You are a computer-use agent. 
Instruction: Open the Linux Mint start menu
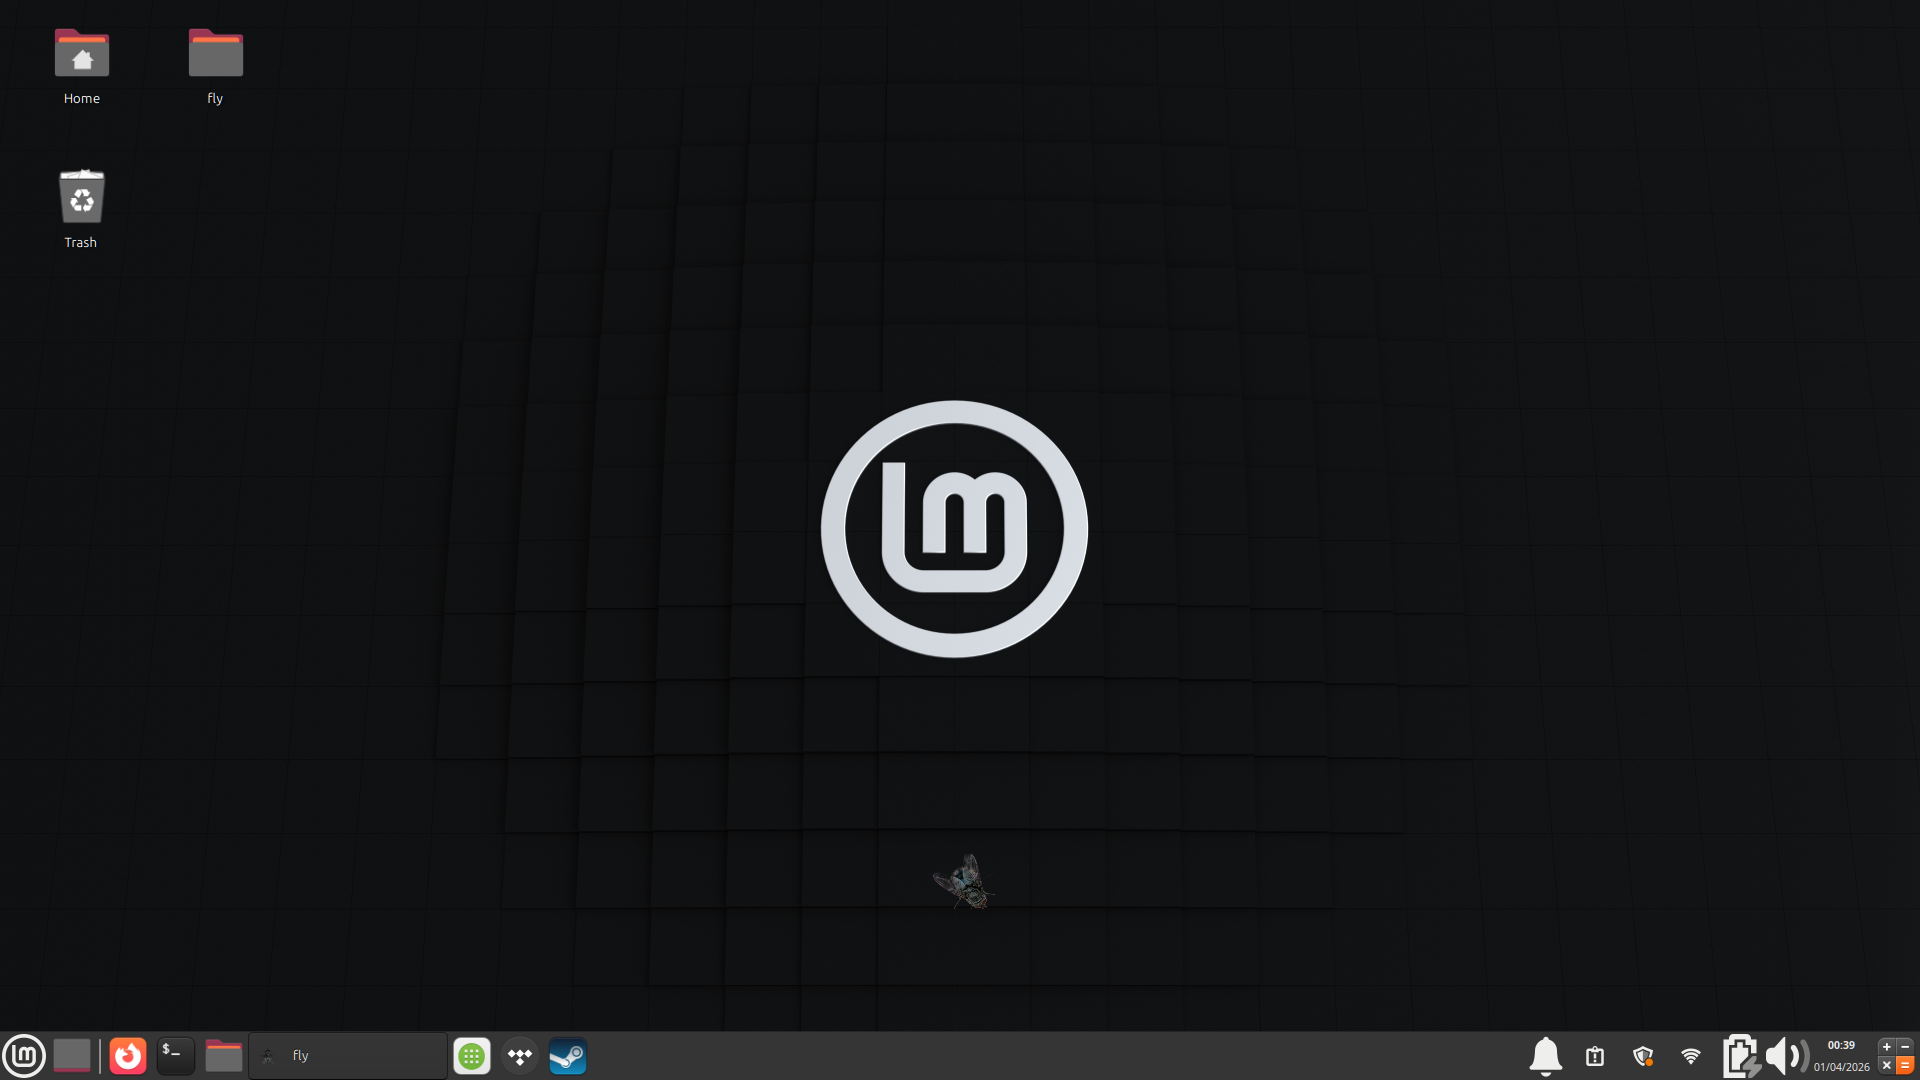pyautogui.click(x=24, y=1055)
